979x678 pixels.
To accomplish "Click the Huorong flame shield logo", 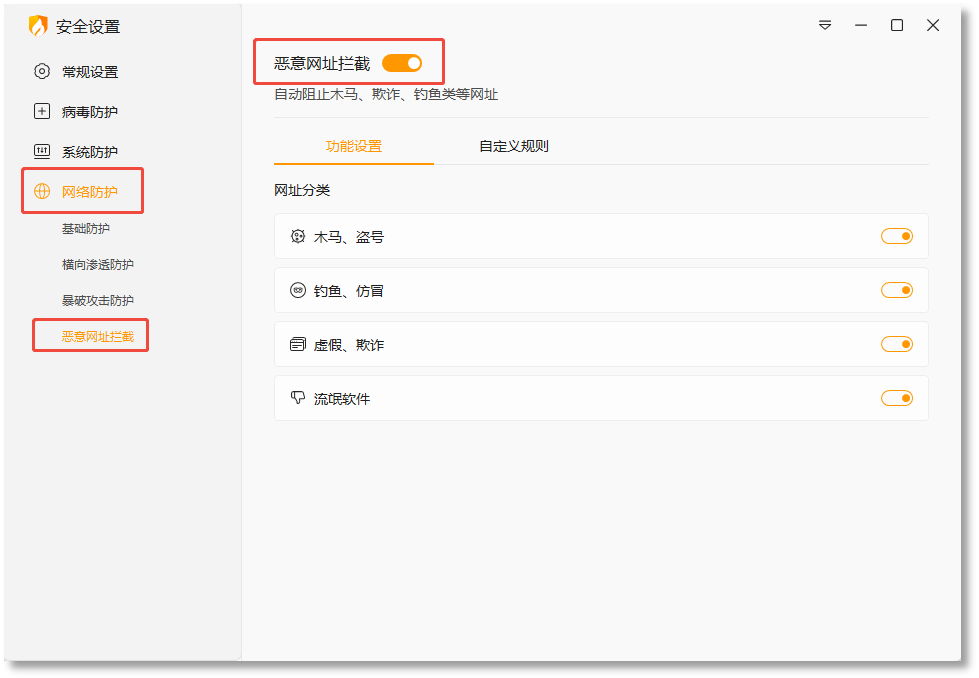I will (38, 26).
